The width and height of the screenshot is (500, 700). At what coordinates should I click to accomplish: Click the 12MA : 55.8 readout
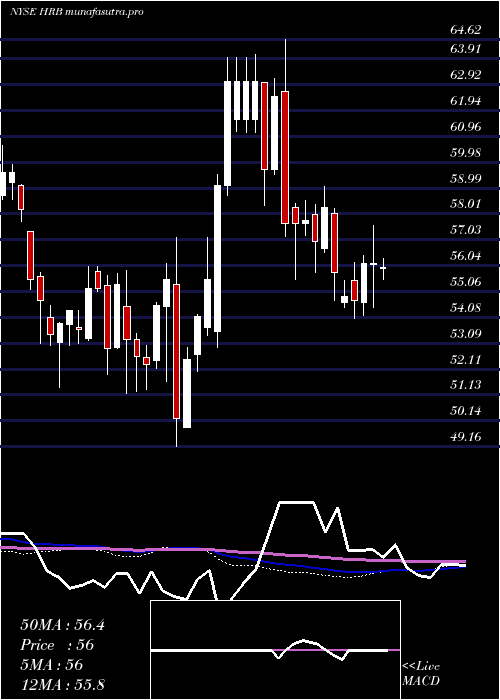click(62, 684)
